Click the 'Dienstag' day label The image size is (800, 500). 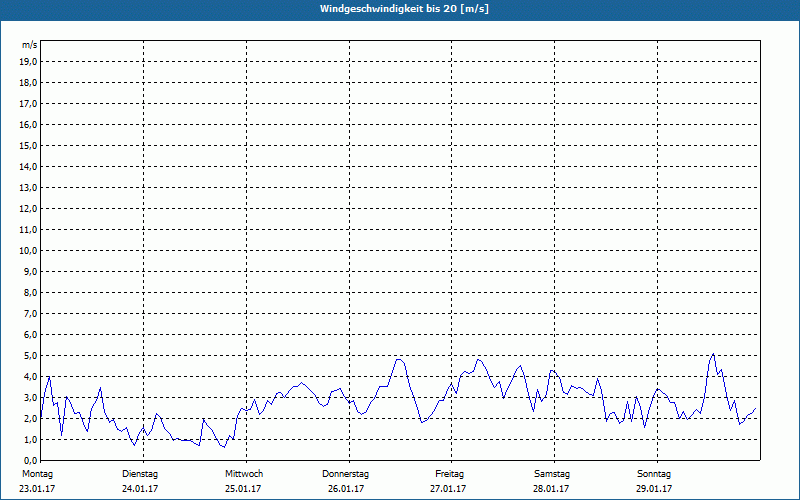140,474
